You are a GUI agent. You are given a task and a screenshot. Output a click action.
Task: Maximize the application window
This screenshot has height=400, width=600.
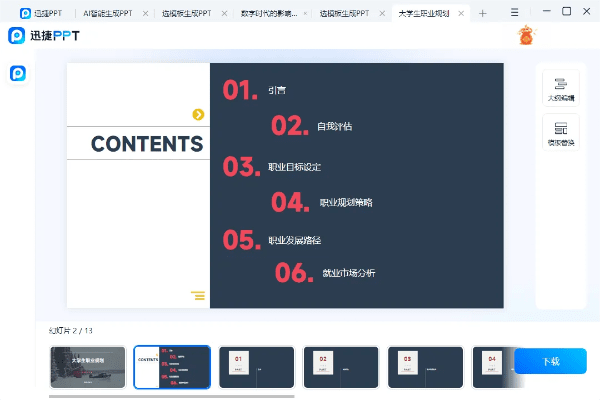[566, 11]
